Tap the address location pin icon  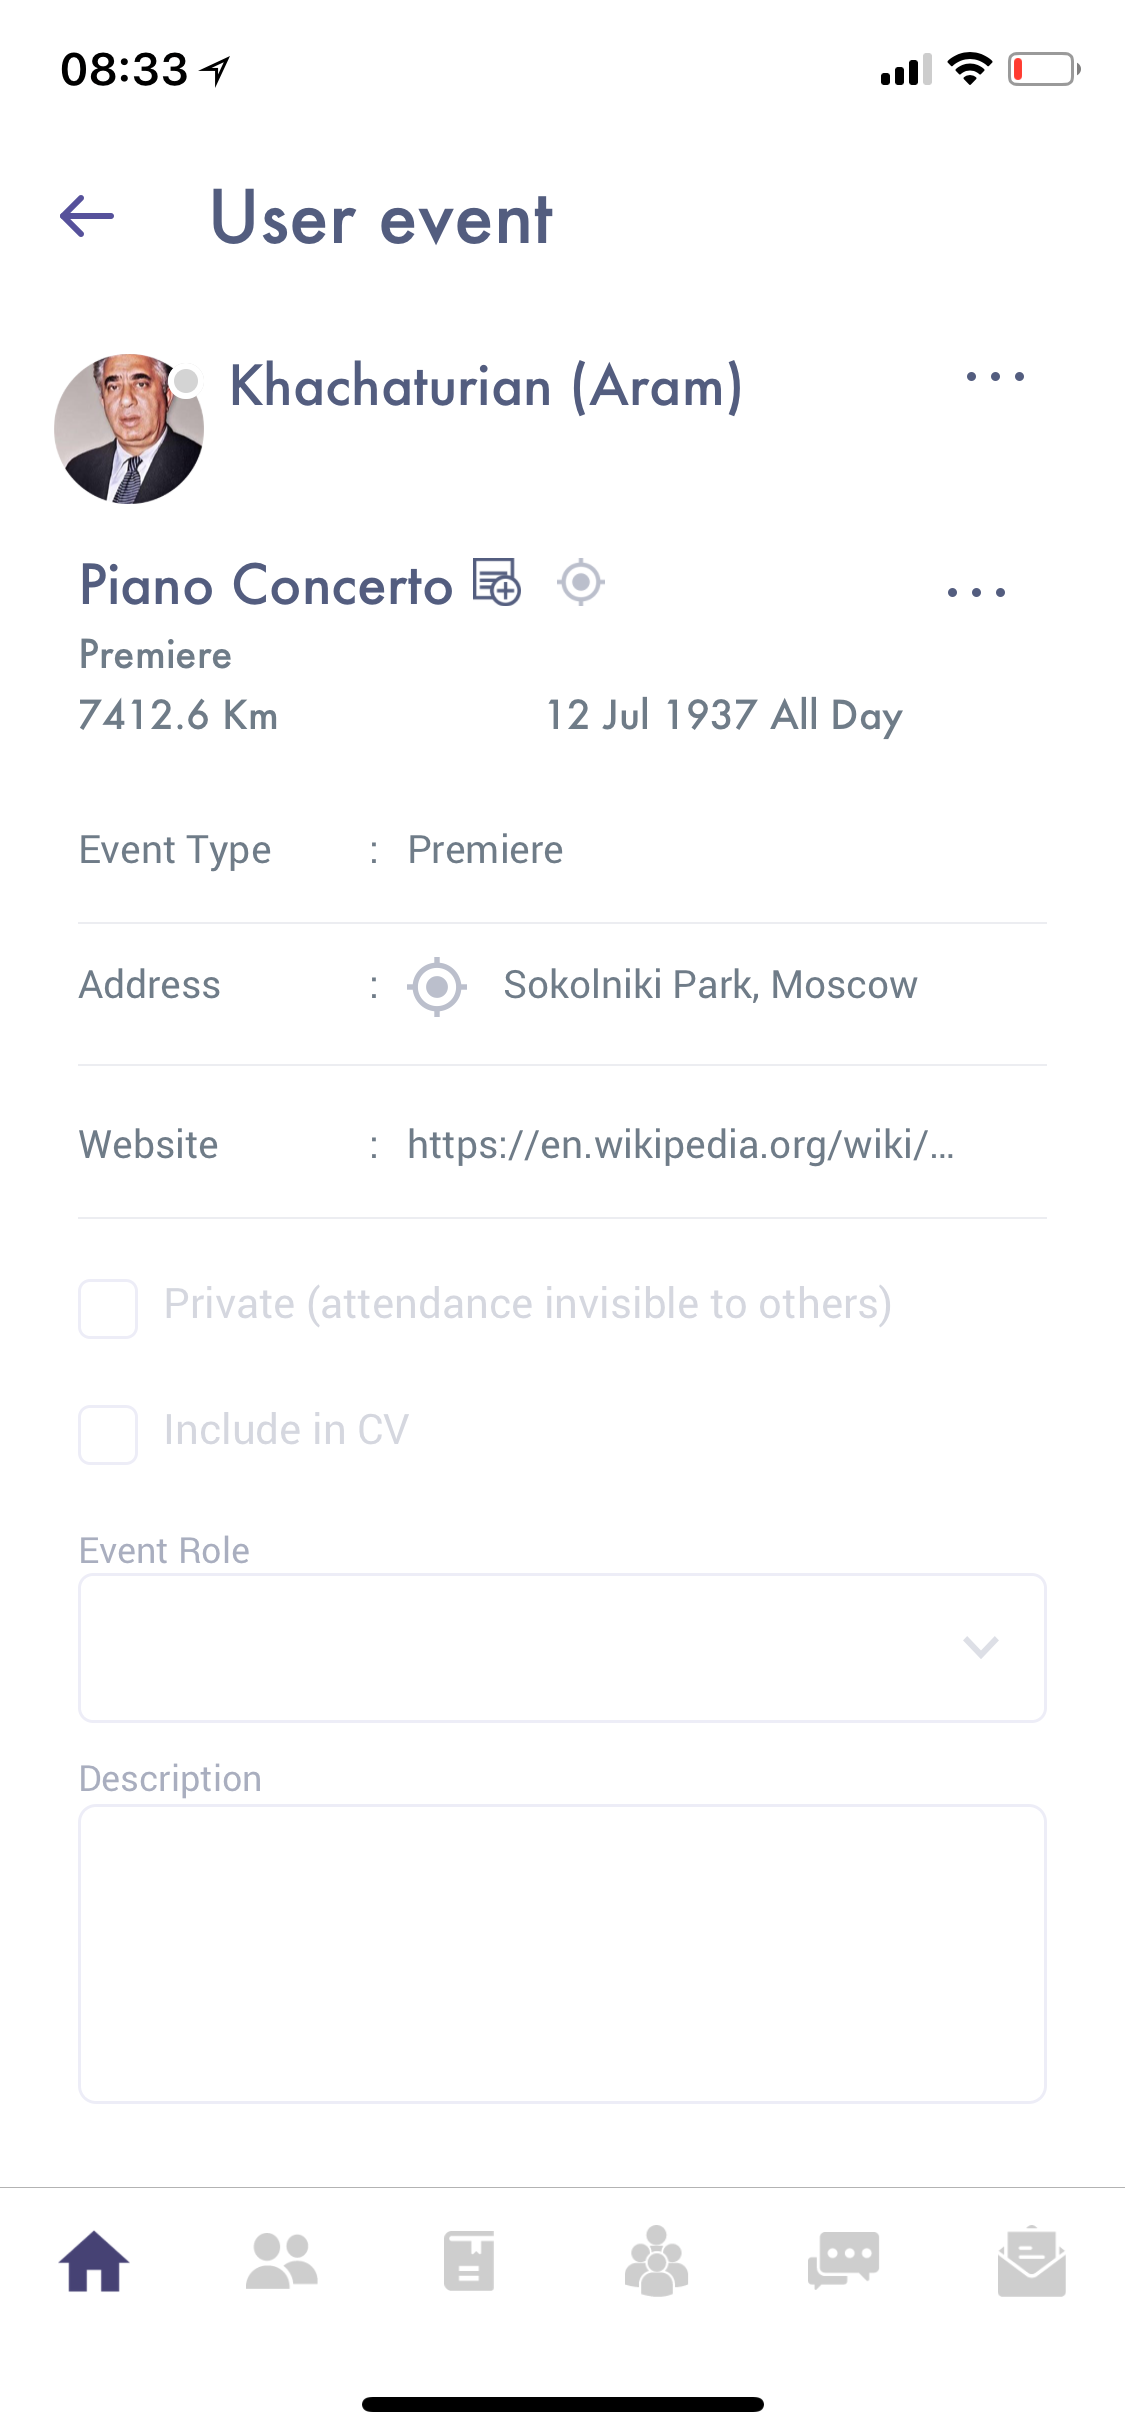click(x=437, y=987)
